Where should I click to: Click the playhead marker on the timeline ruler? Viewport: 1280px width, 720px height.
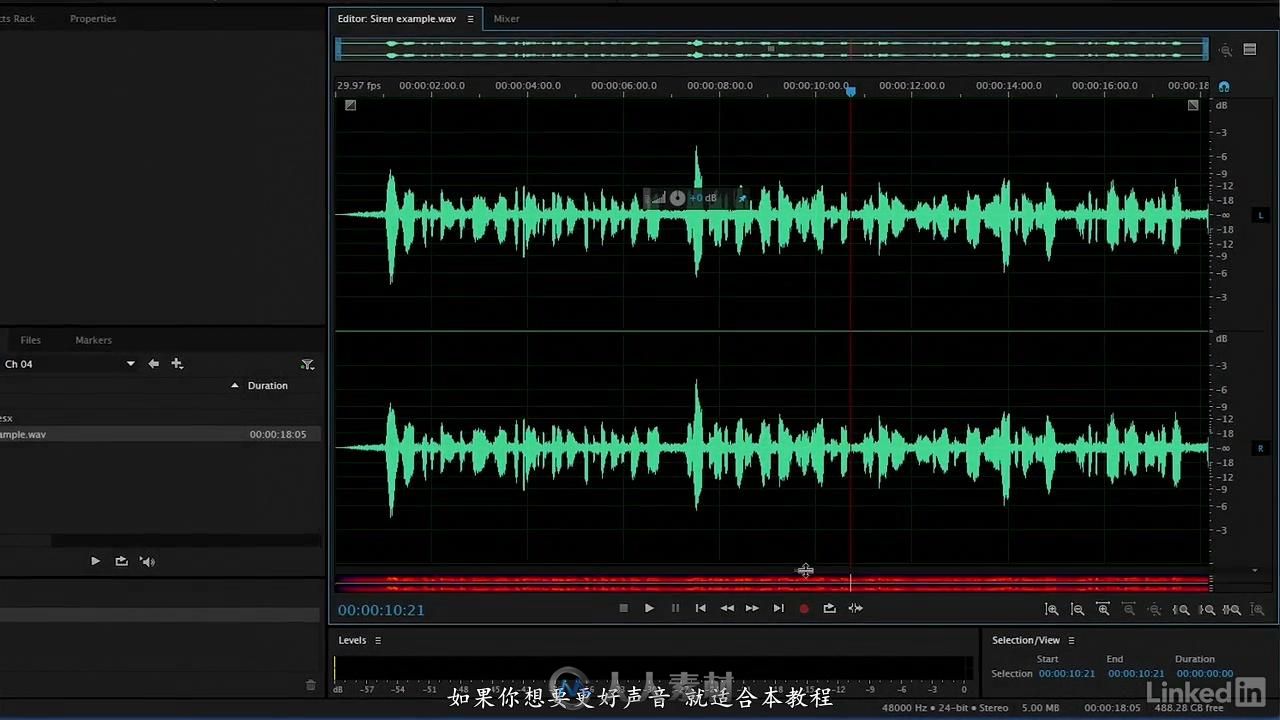pos(851,91)
